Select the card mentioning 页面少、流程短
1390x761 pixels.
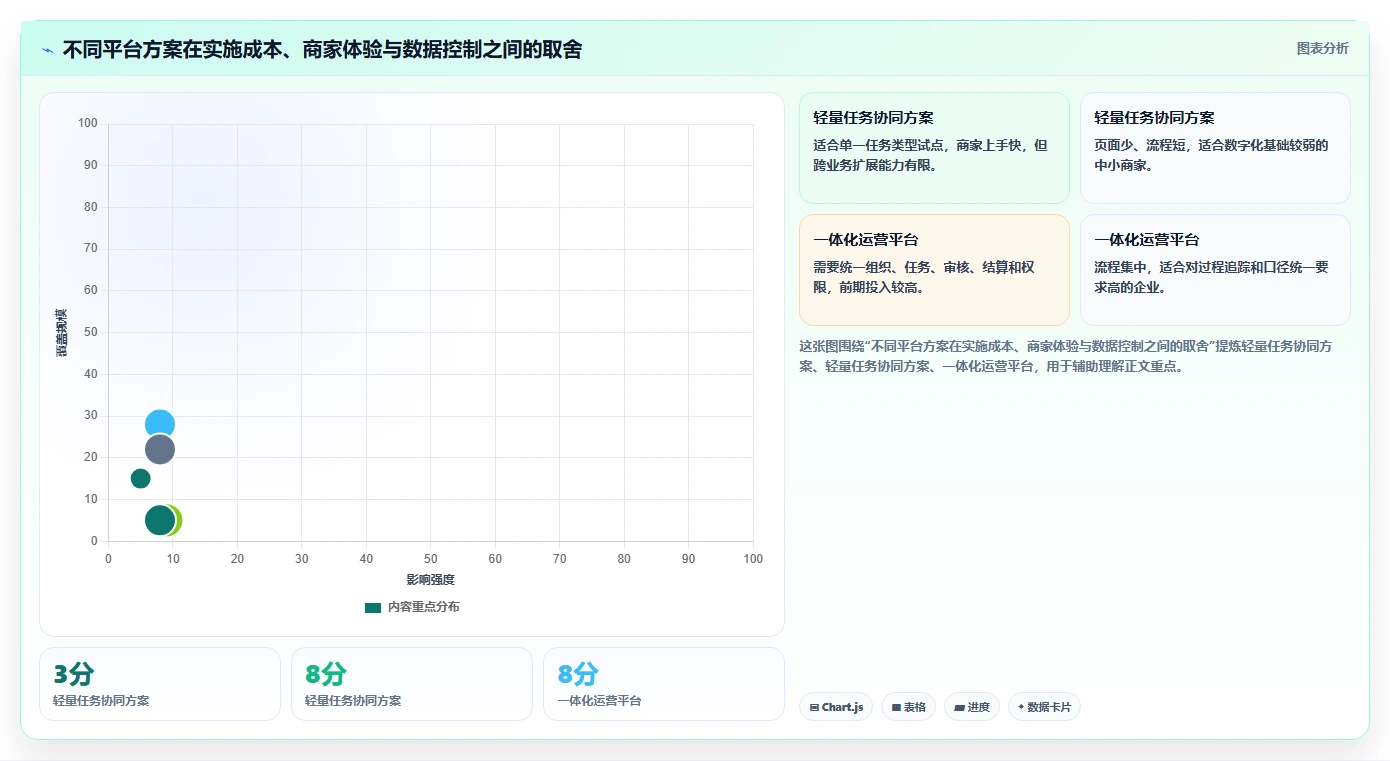pos(1215,148)
